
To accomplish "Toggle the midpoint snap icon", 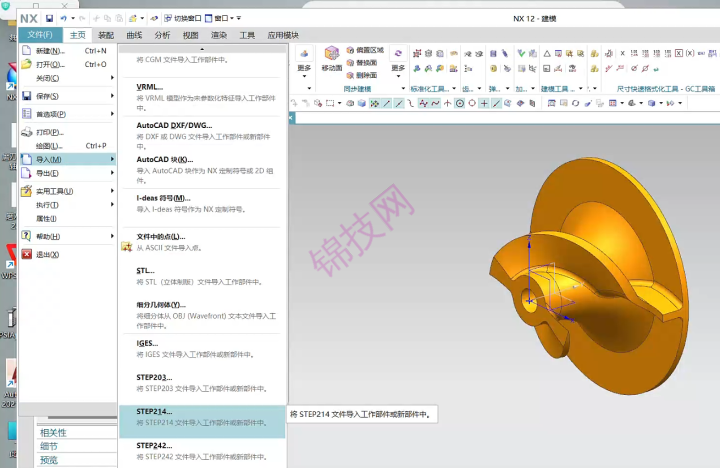I will point(399,103).
